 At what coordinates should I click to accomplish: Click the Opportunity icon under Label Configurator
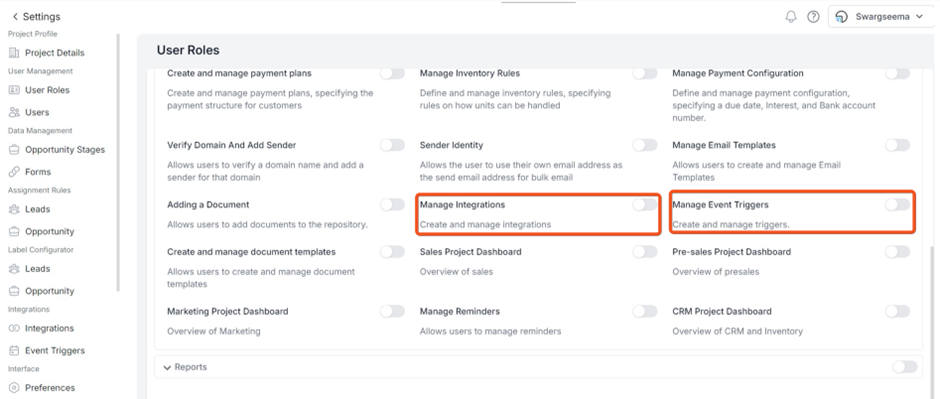[x=14, y=291]
